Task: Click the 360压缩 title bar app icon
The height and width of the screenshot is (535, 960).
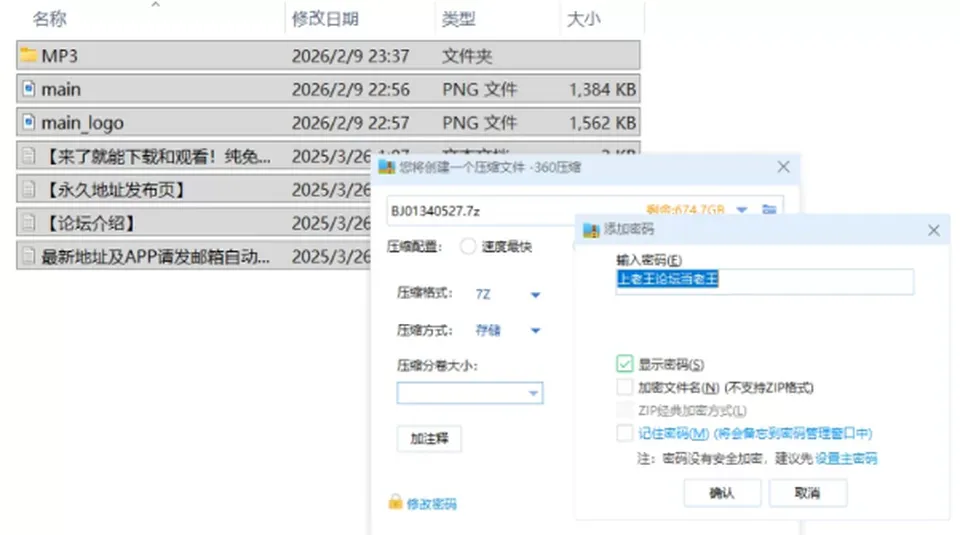Action: [386, 167]
